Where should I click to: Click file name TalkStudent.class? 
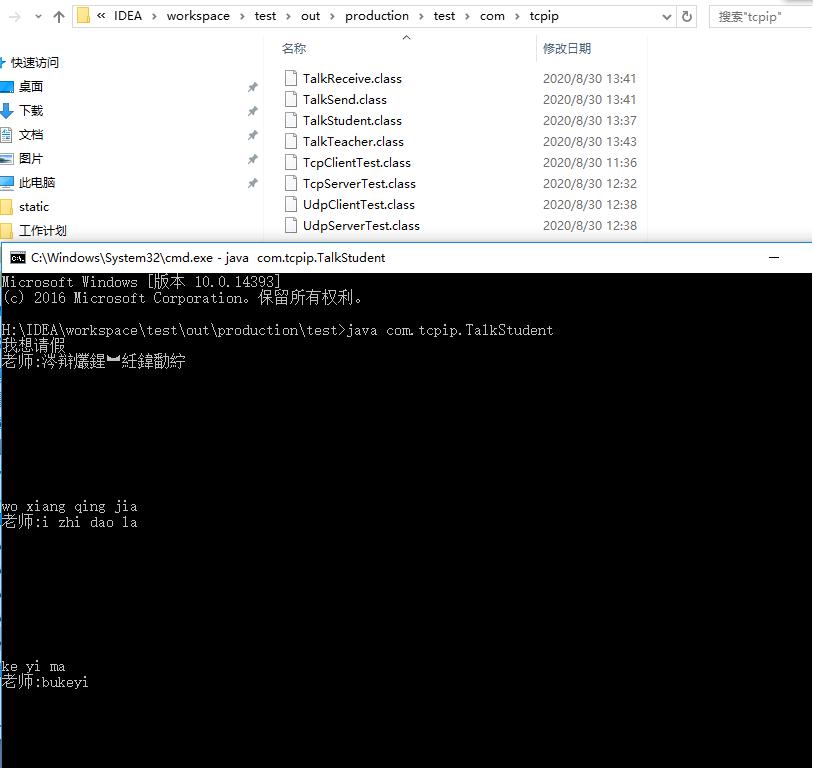(x=353, y=121)
